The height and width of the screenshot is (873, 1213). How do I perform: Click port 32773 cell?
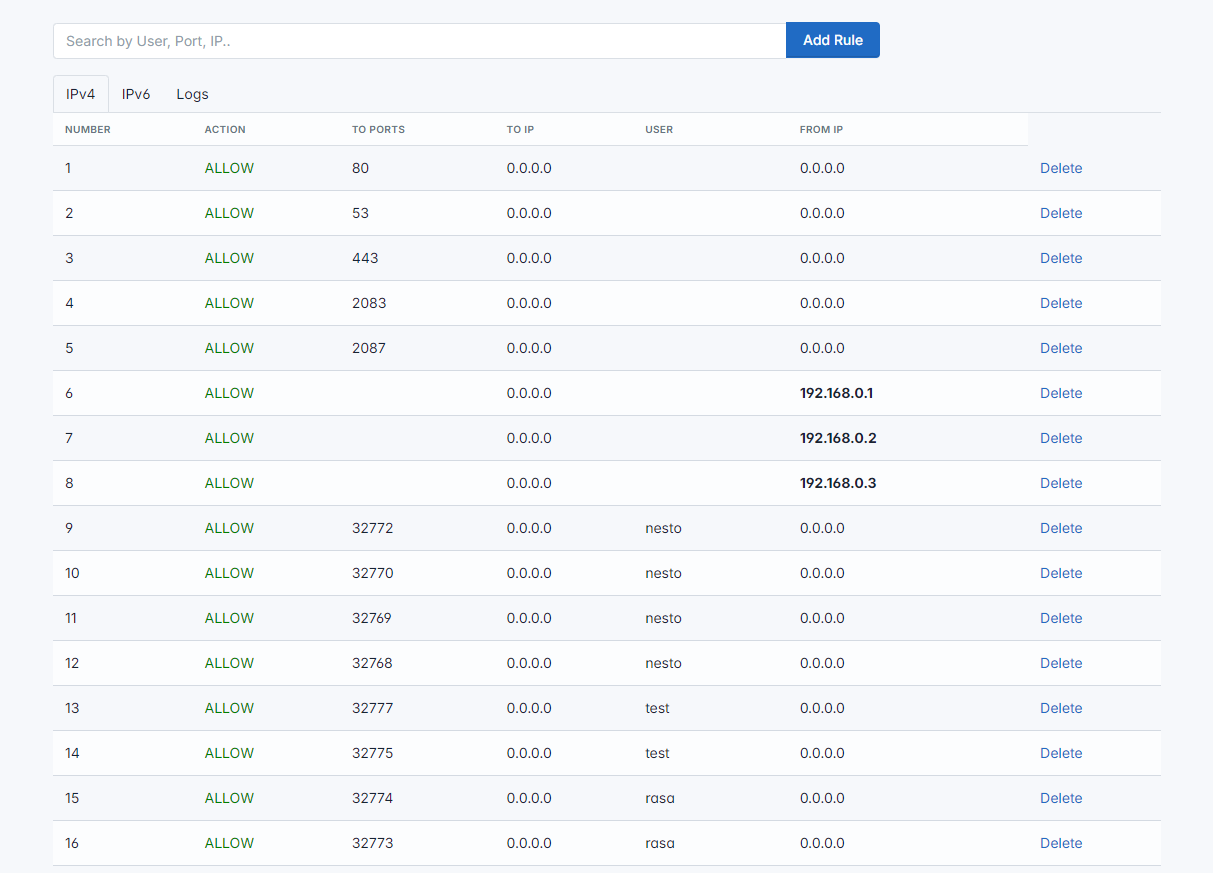[372, 843]
